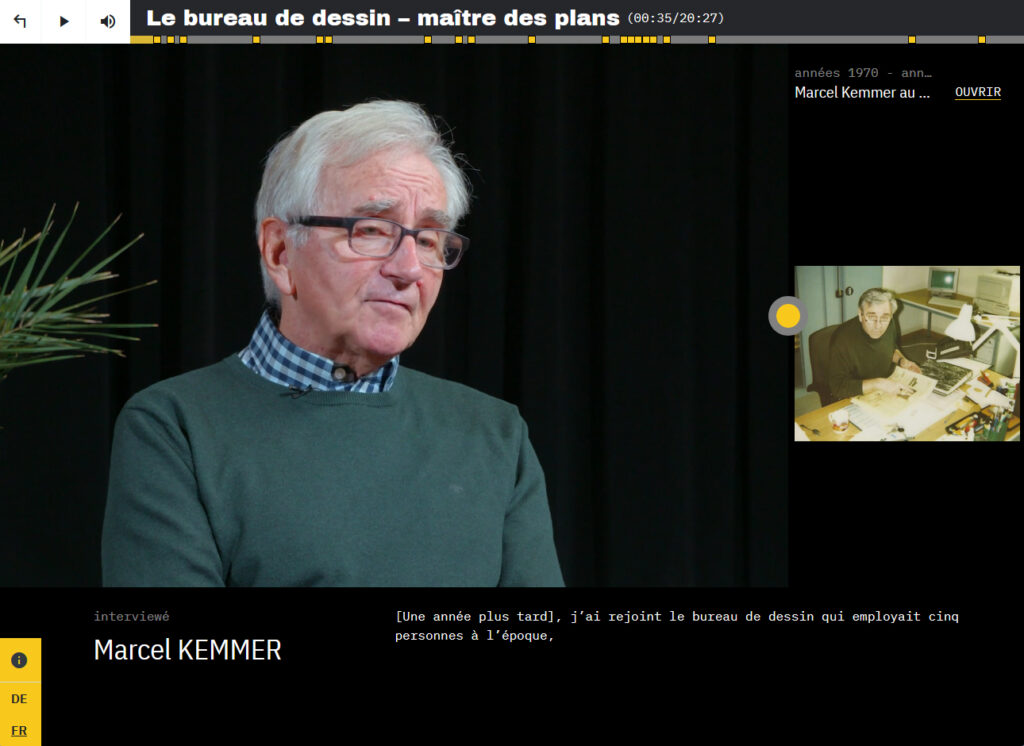Jump to the last timeline marker

(982, 40)
